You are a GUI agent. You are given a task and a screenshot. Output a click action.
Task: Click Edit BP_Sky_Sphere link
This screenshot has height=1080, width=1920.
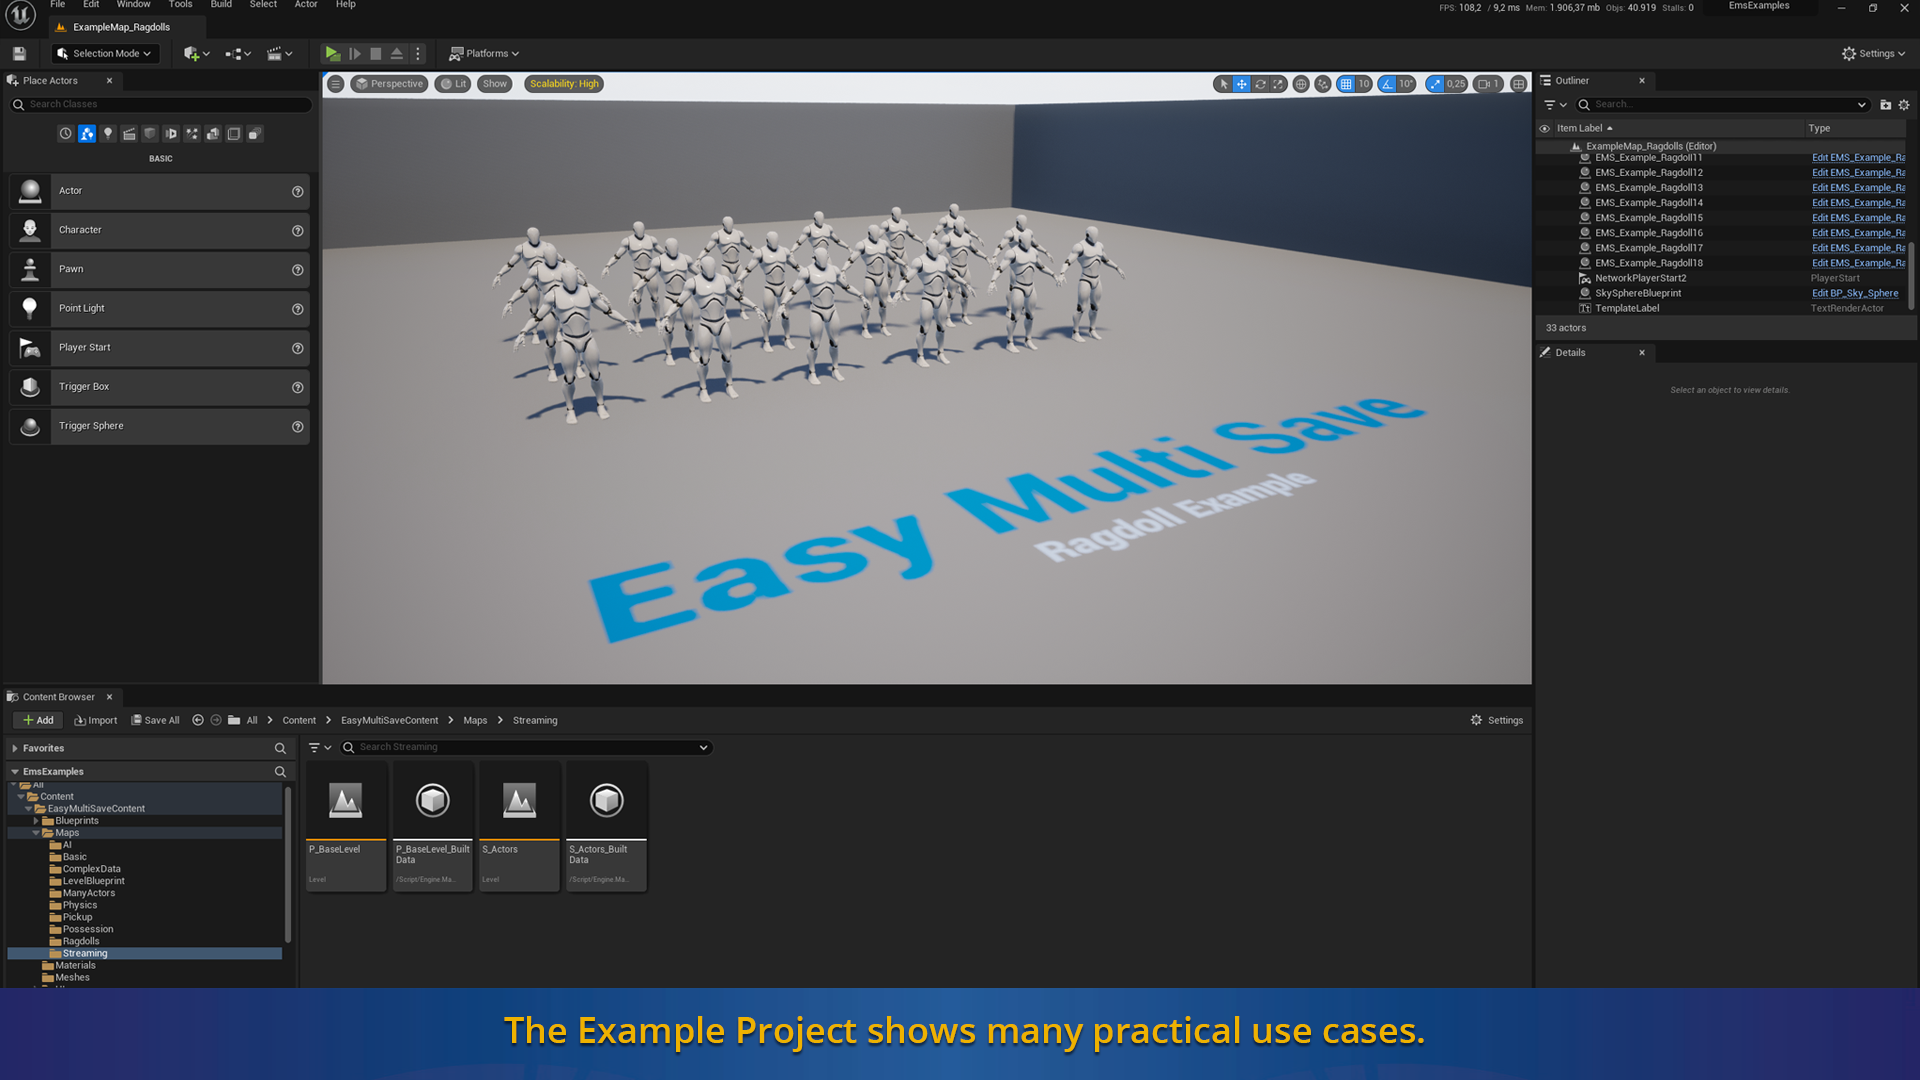point(1854,293)
